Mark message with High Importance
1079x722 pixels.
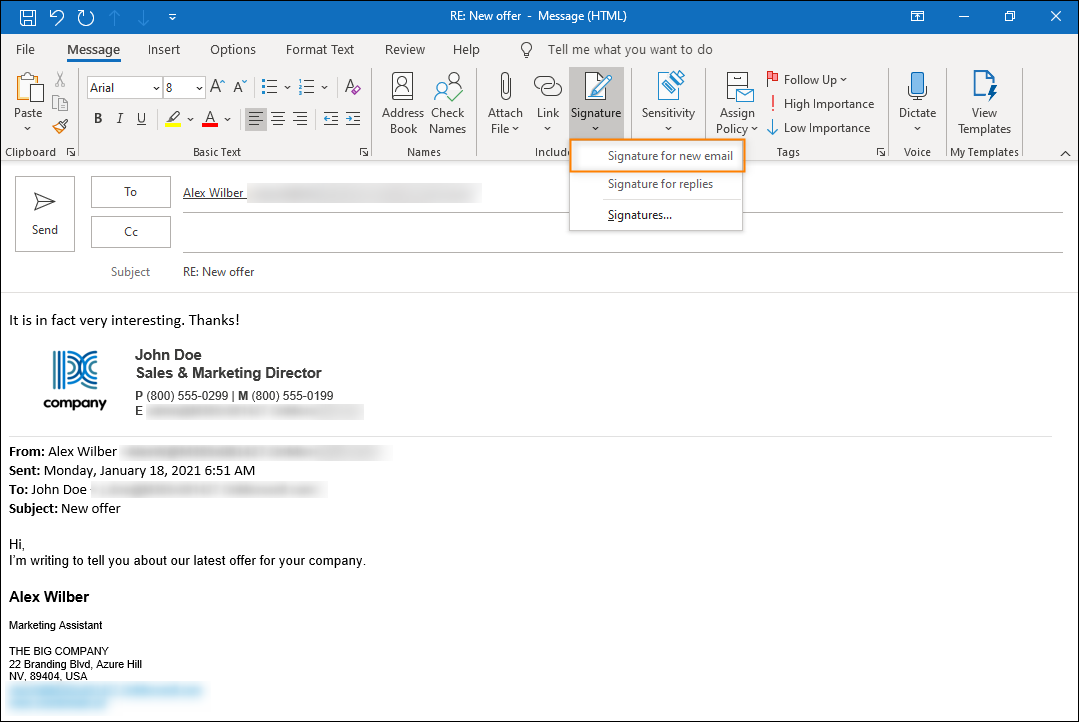click(822, 103)
